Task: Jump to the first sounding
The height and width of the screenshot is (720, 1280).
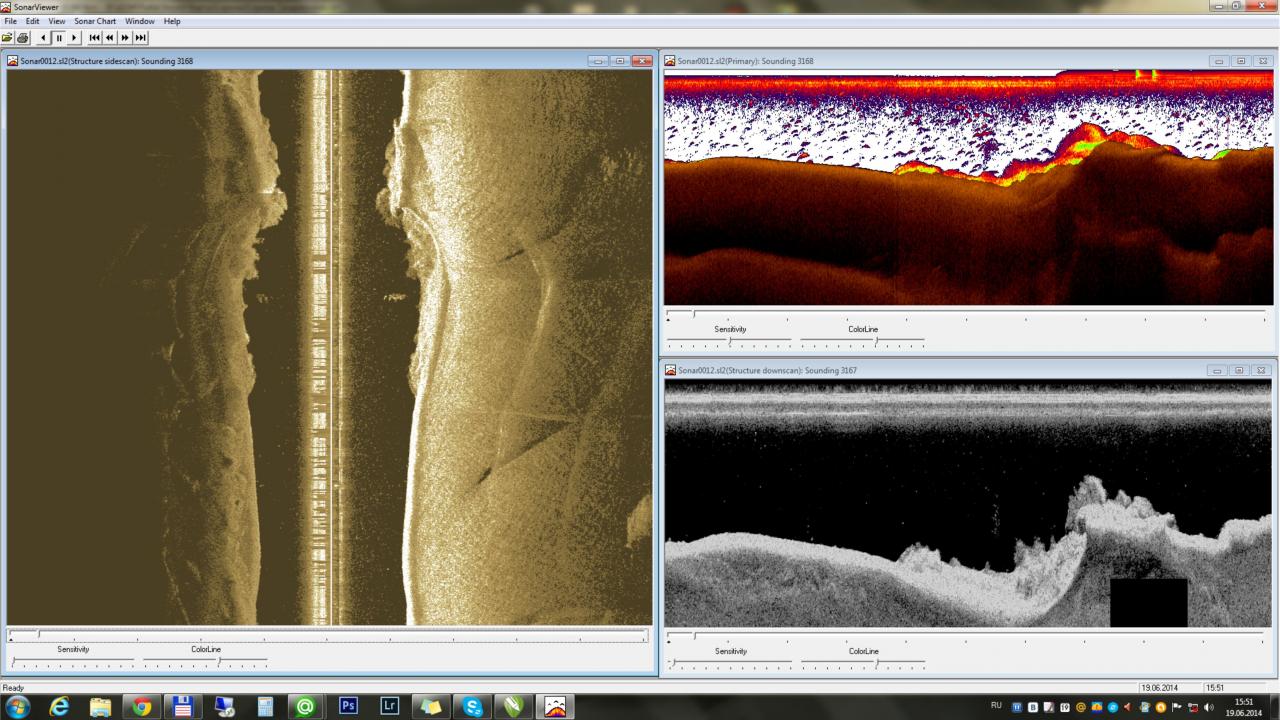Action: (94, 38)
